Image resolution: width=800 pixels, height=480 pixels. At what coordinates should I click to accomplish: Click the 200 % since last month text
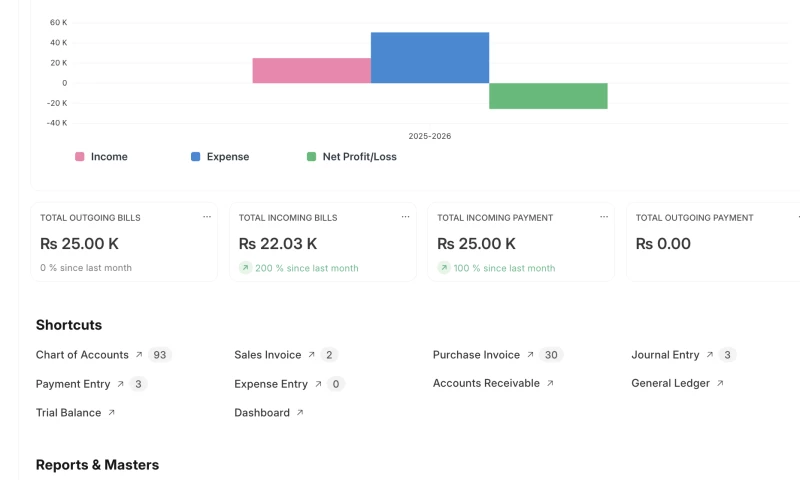307,268
